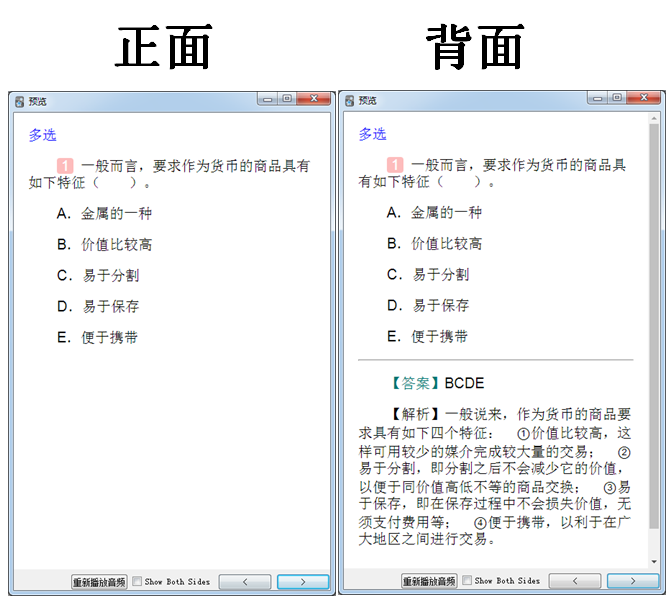Screen dimensions: 672x596
Task: Enable Show Both Sides in left window
Action: (137, 581)
